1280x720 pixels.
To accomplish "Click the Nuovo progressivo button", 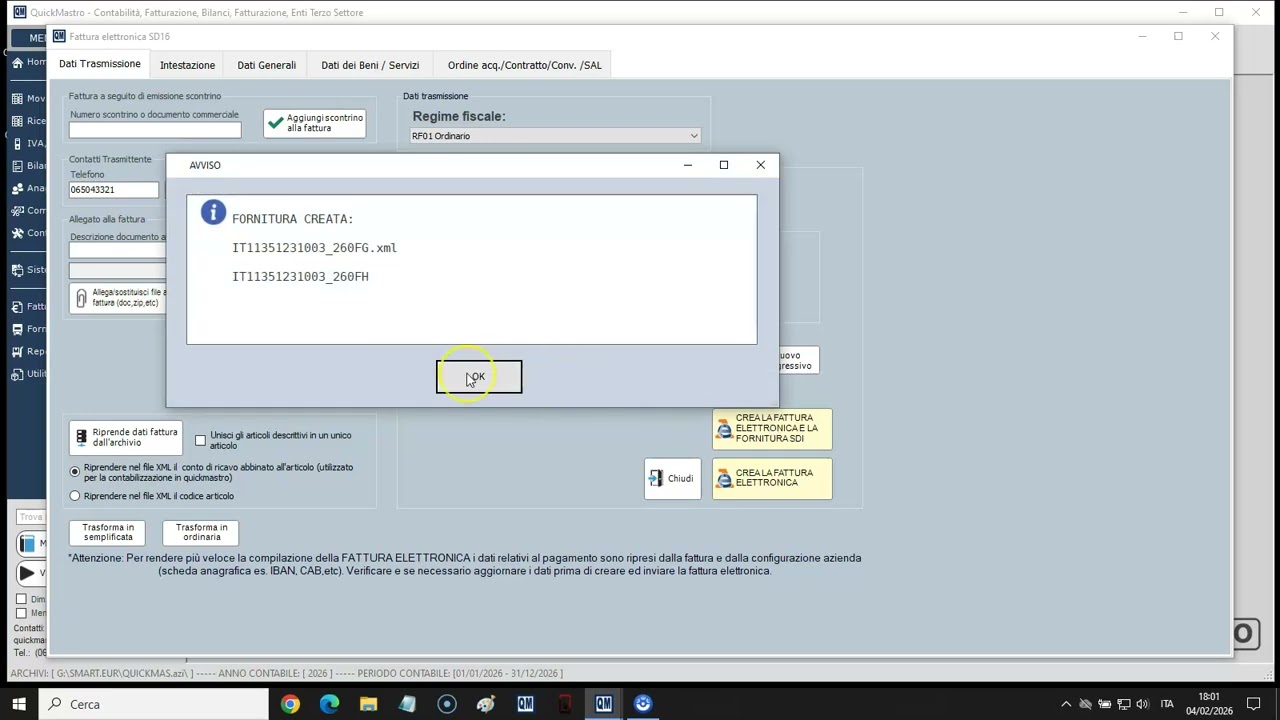I will (x=797, y=360).
